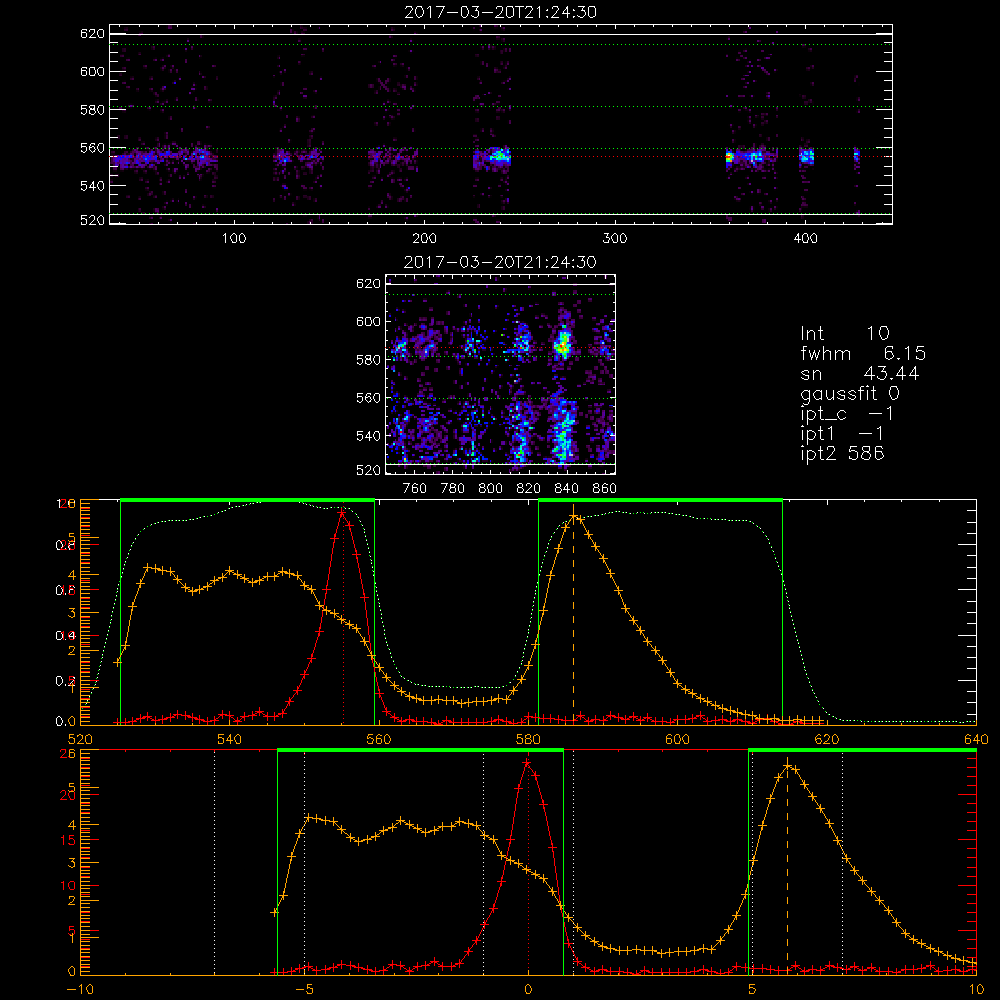The width and height of the screenshot is (1000, 1000).
Task: Click left thick green bar atop bottom plot
Action: point(420,751)
